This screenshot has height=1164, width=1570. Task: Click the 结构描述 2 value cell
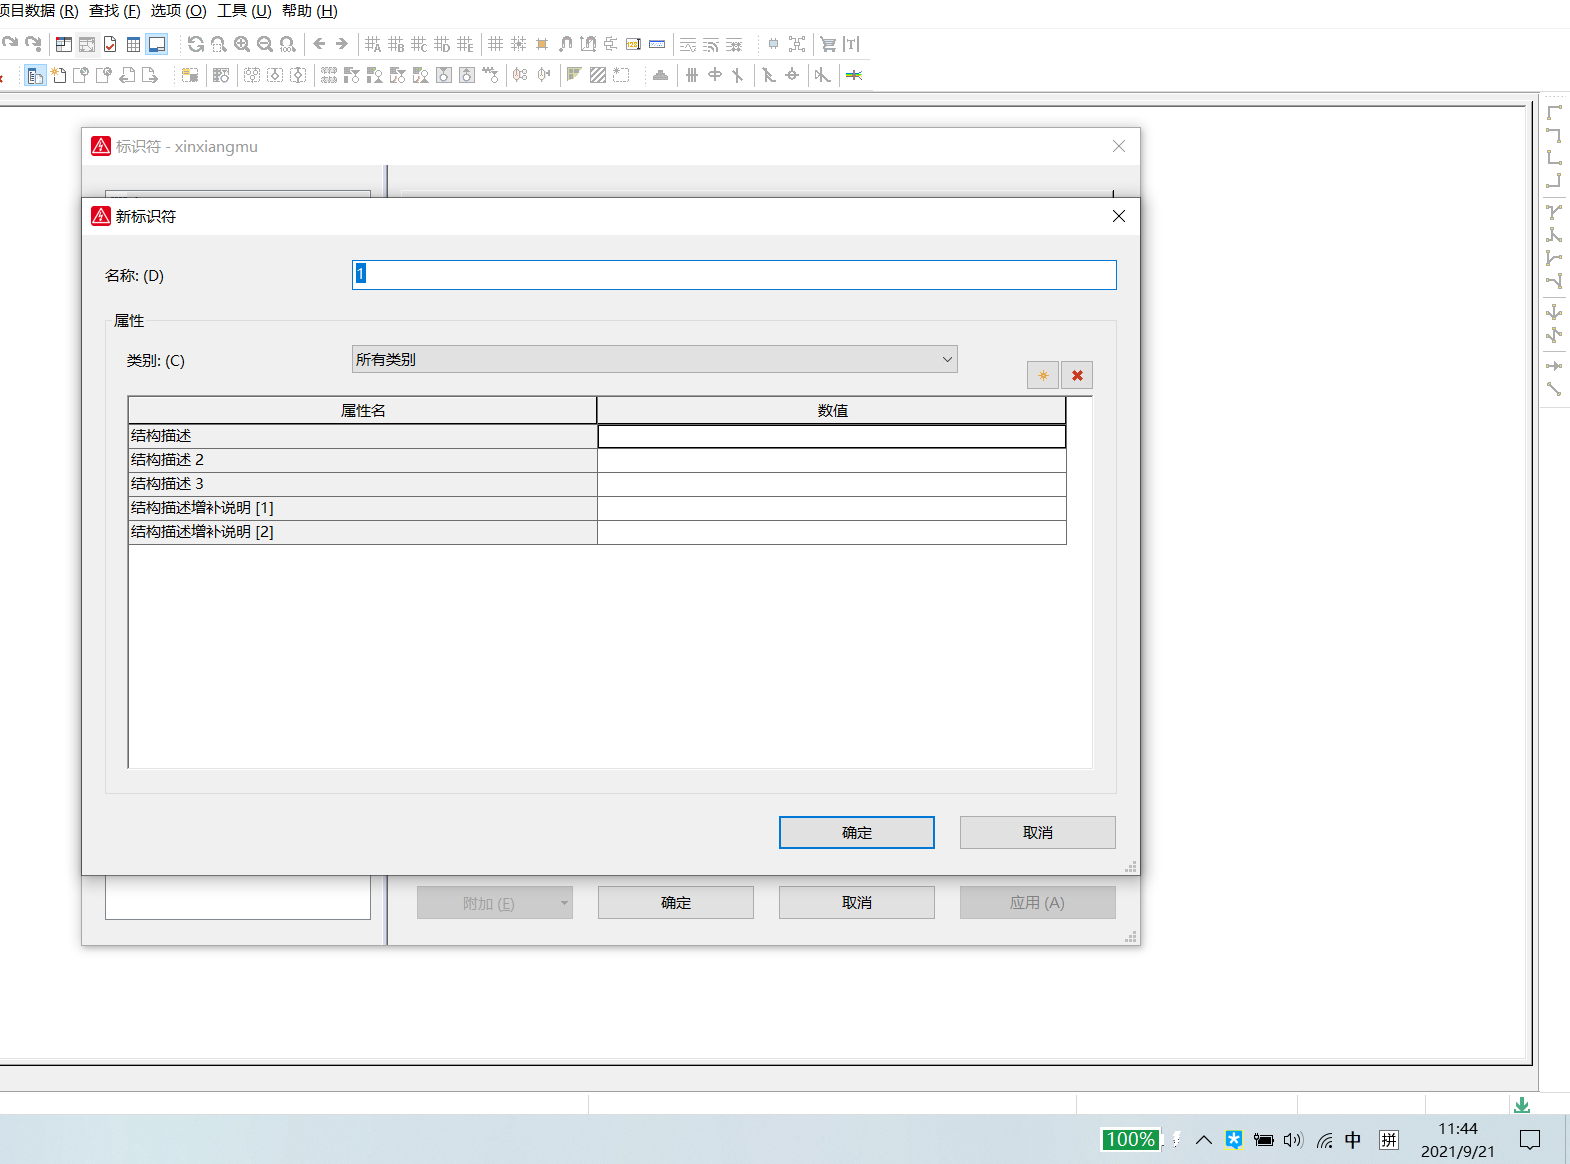coord(831,460)
